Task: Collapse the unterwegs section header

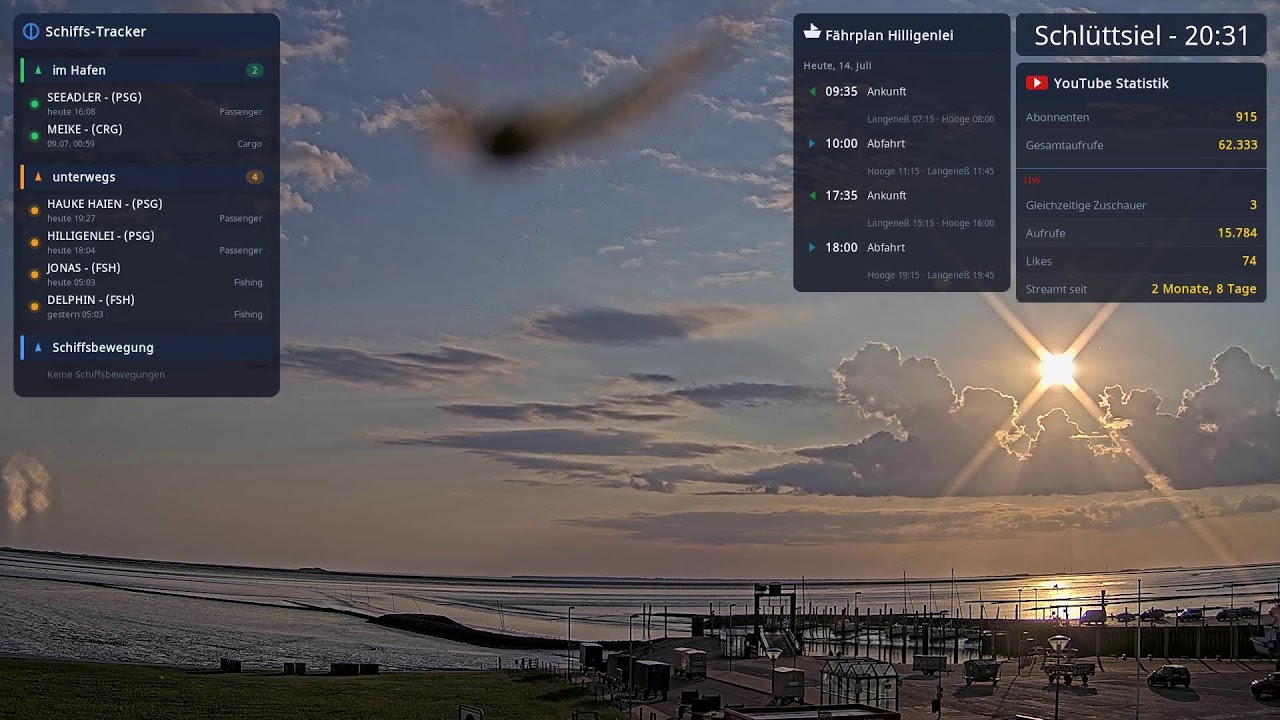Action: tap(147, 177)
